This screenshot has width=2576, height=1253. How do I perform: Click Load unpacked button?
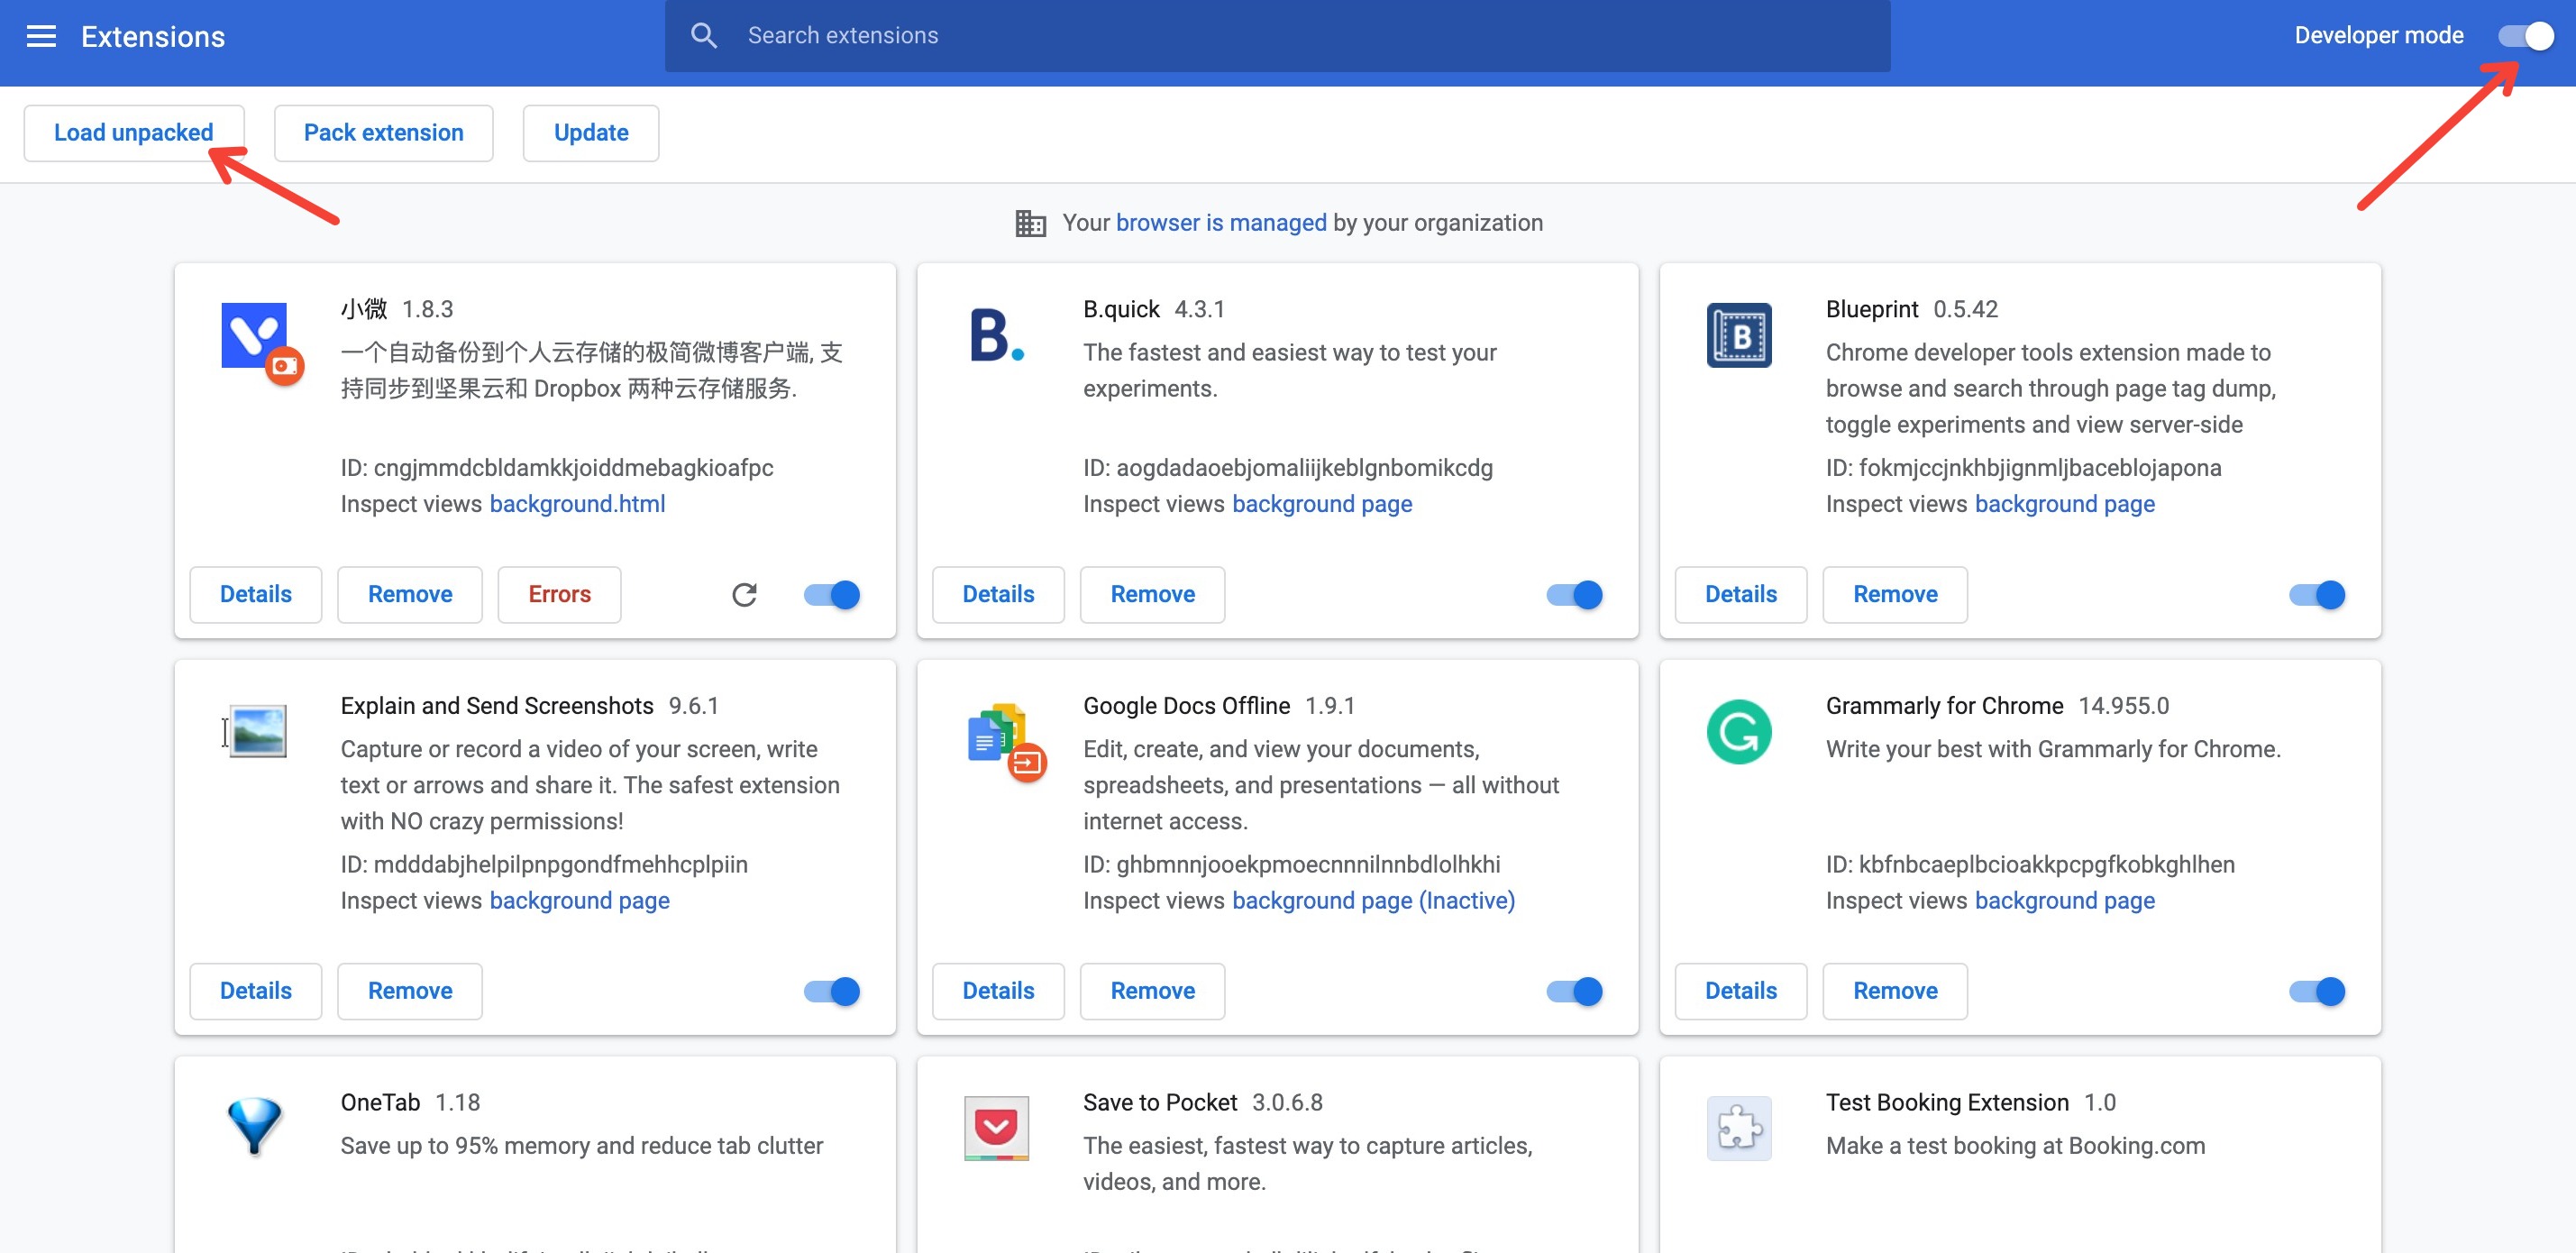[x=134, y=133]
